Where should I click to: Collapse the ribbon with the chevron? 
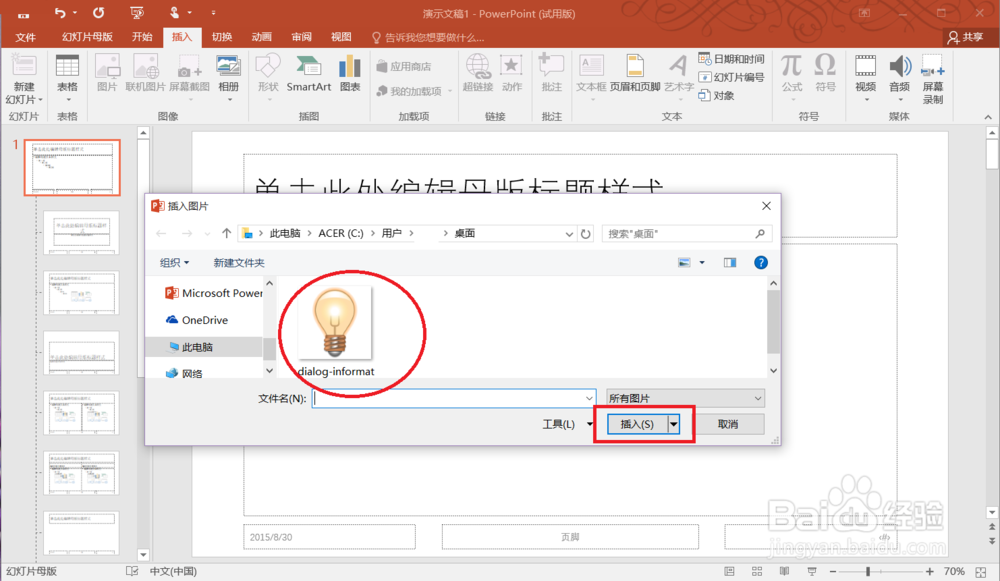(x=988, y=117)
